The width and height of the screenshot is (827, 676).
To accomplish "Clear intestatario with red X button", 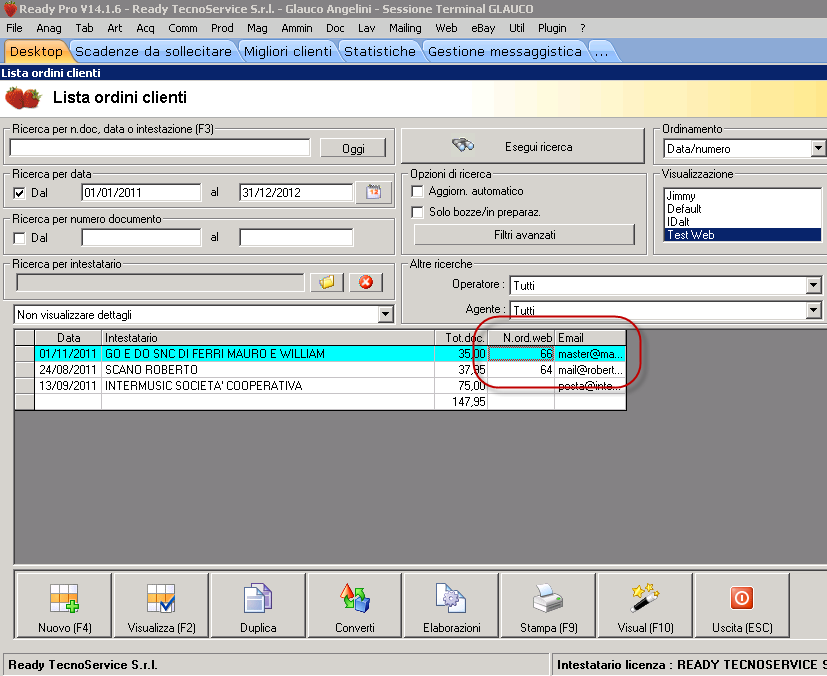I will point(366,282).
